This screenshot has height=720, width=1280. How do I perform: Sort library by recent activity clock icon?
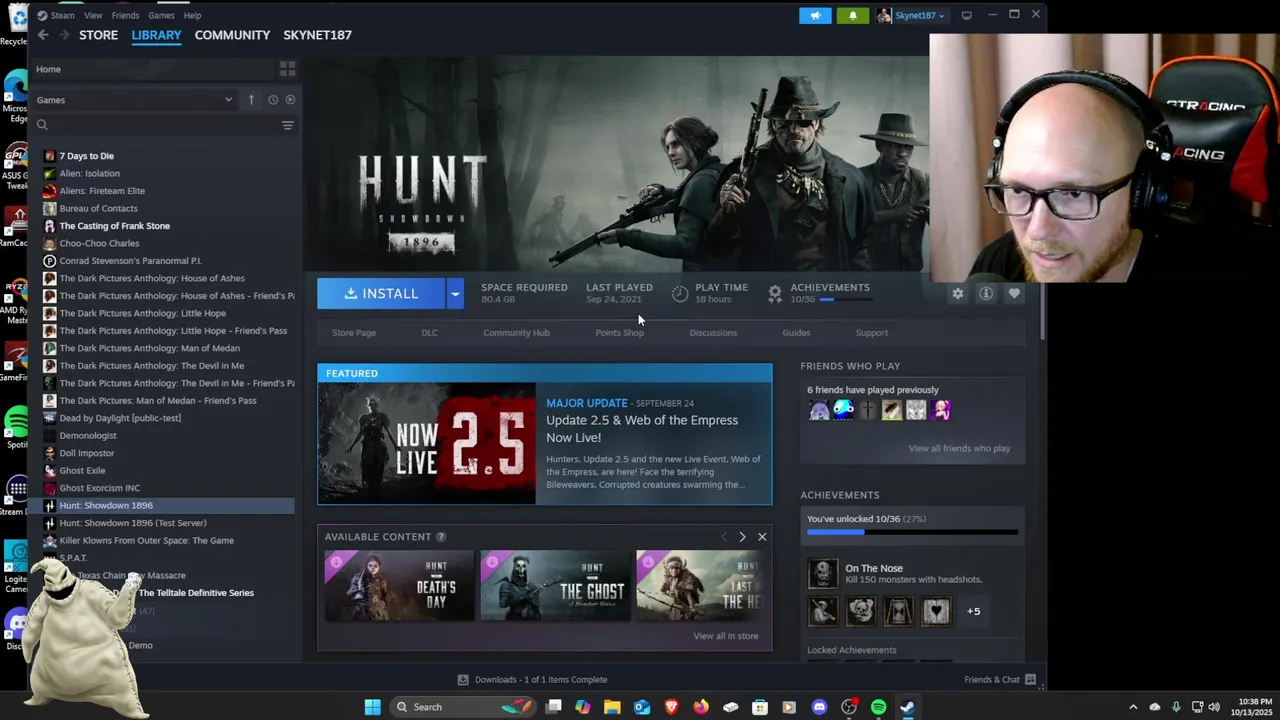point(273,100)
